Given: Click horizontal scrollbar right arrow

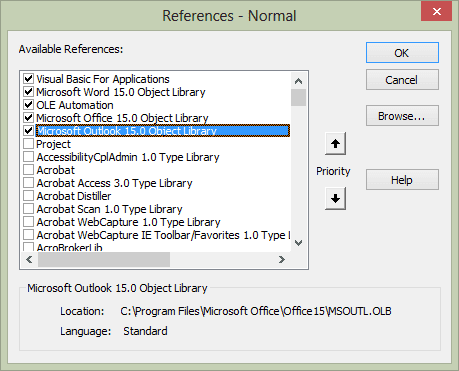Looking at the screenshot, I should (x=282, y=259).
